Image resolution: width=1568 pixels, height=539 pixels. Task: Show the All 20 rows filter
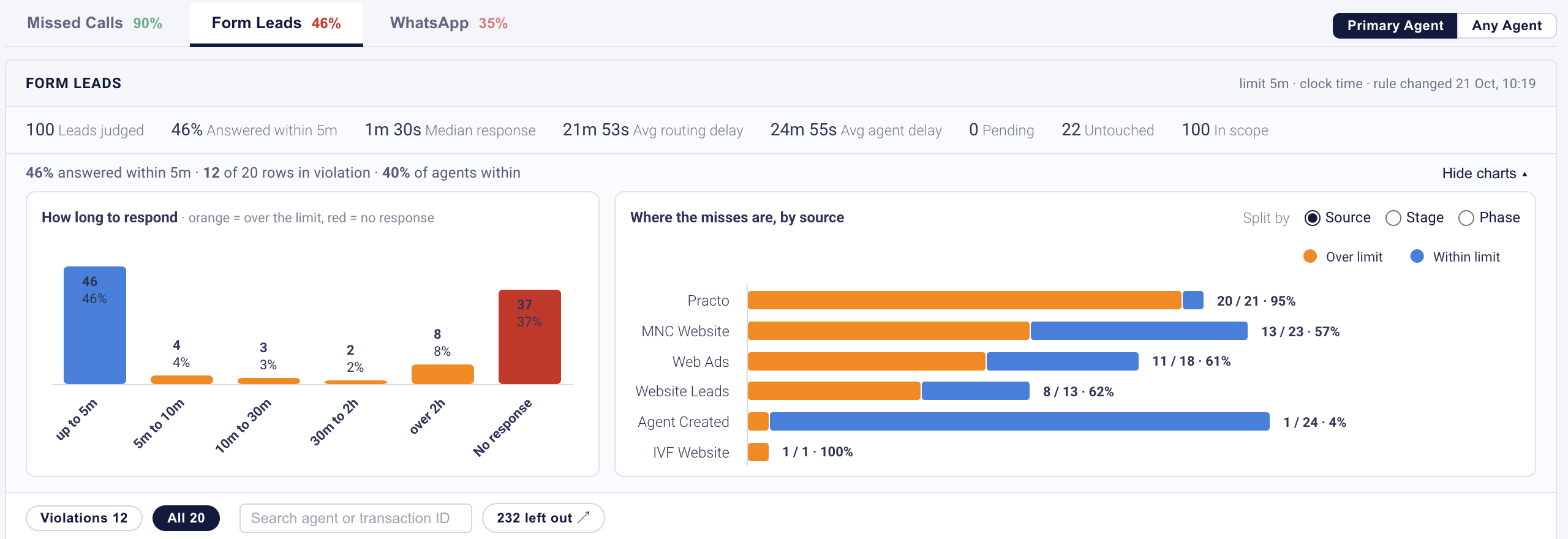point(186,518)
